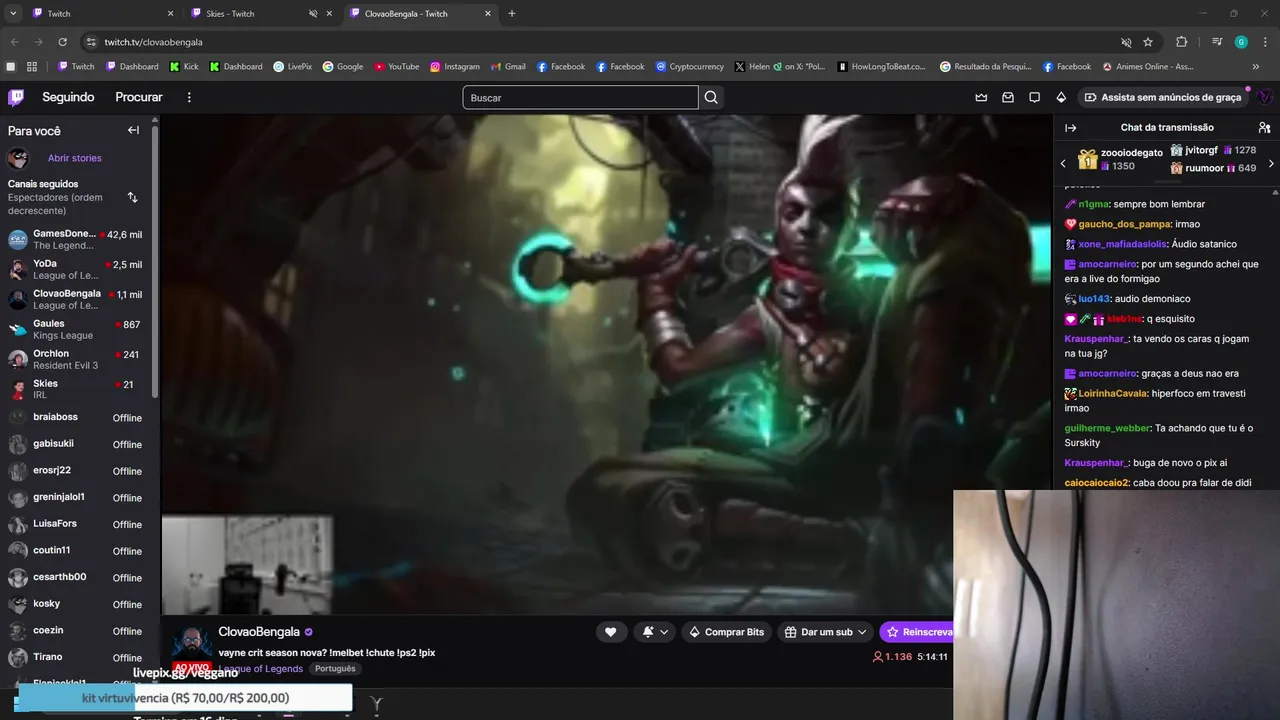This screenshot has width=1280, height=720.
Task: Switch to the Skies - Twitch tab
Action: coord(260,14)
